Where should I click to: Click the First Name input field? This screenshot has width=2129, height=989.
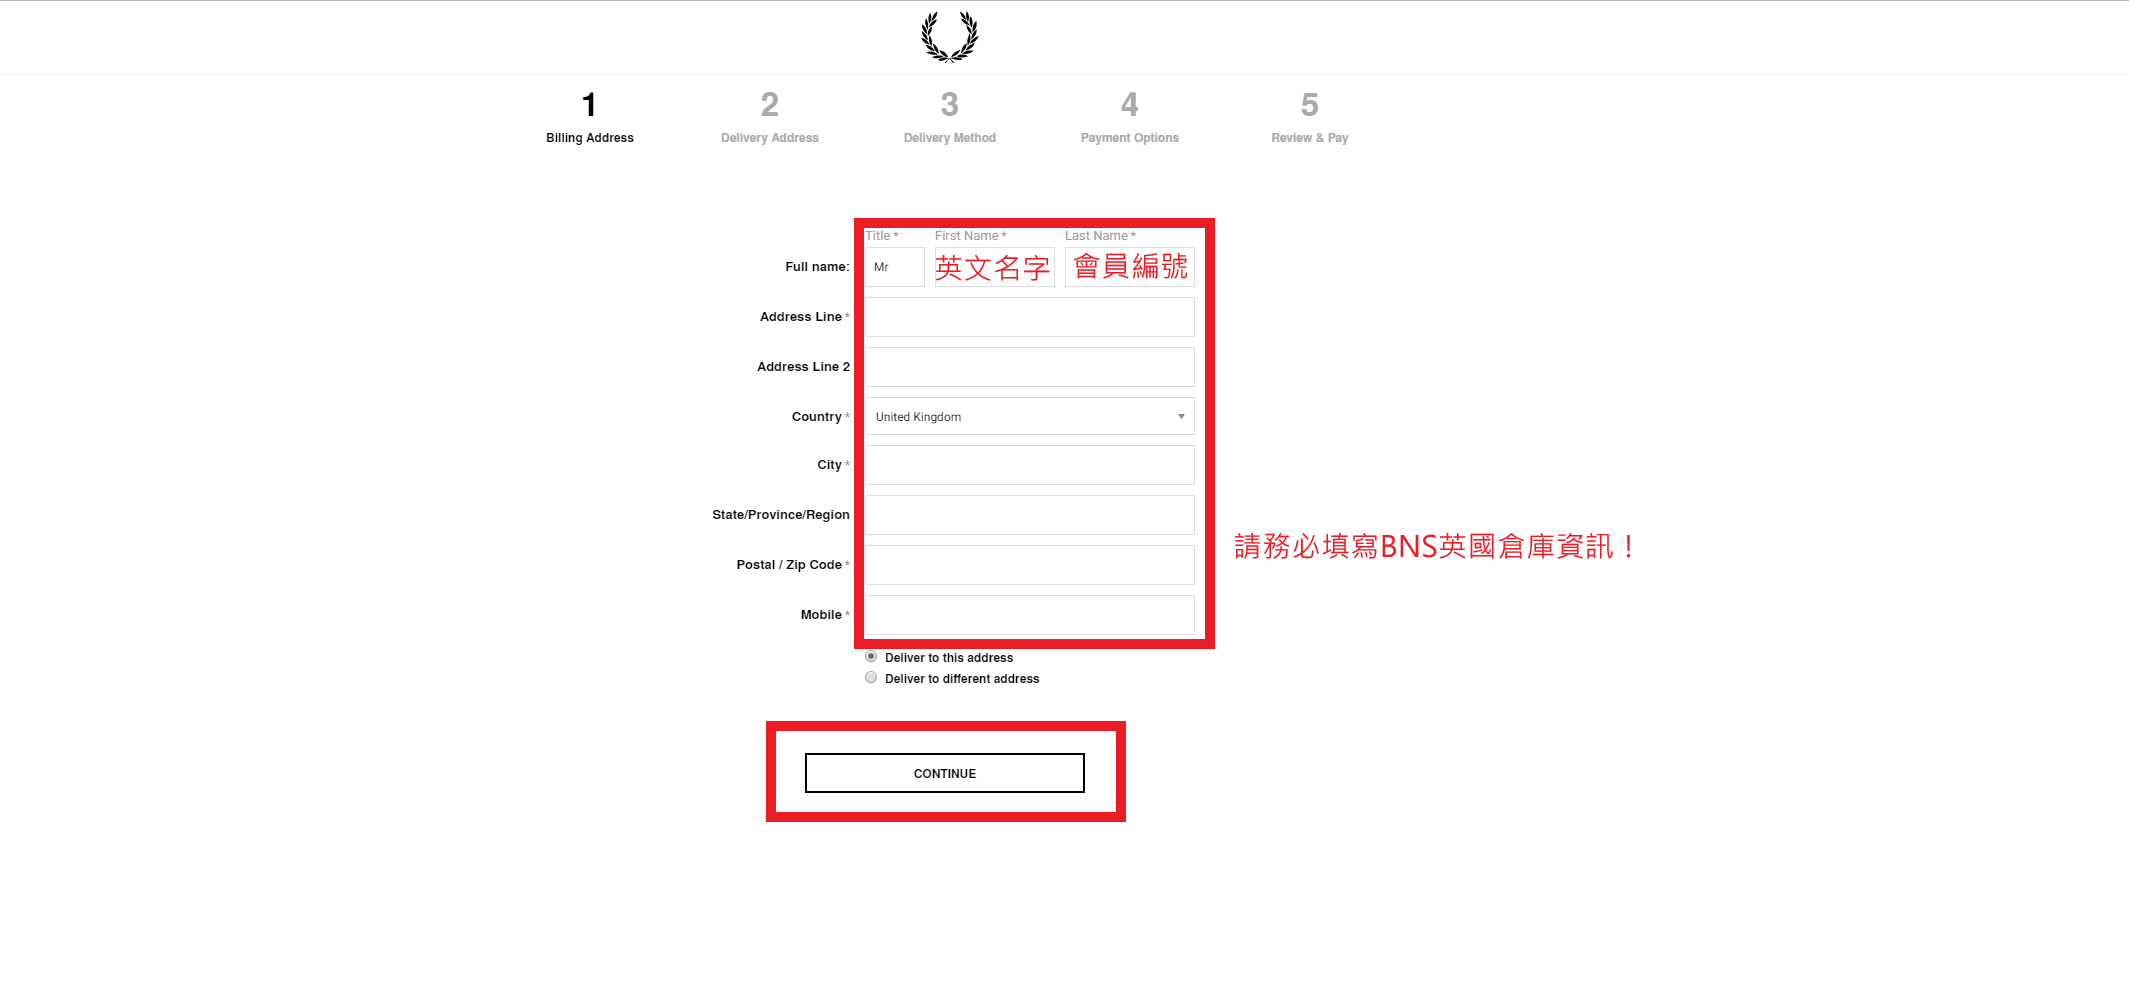click(994, 268)
